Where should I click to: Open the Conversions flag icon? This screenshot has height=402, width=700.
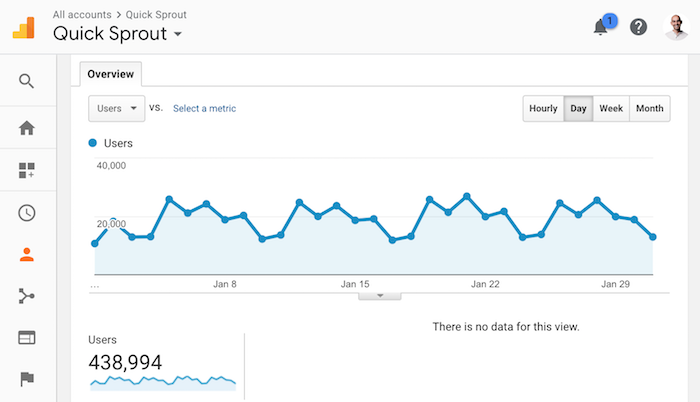pyautogui.click(x=27, y=379)
